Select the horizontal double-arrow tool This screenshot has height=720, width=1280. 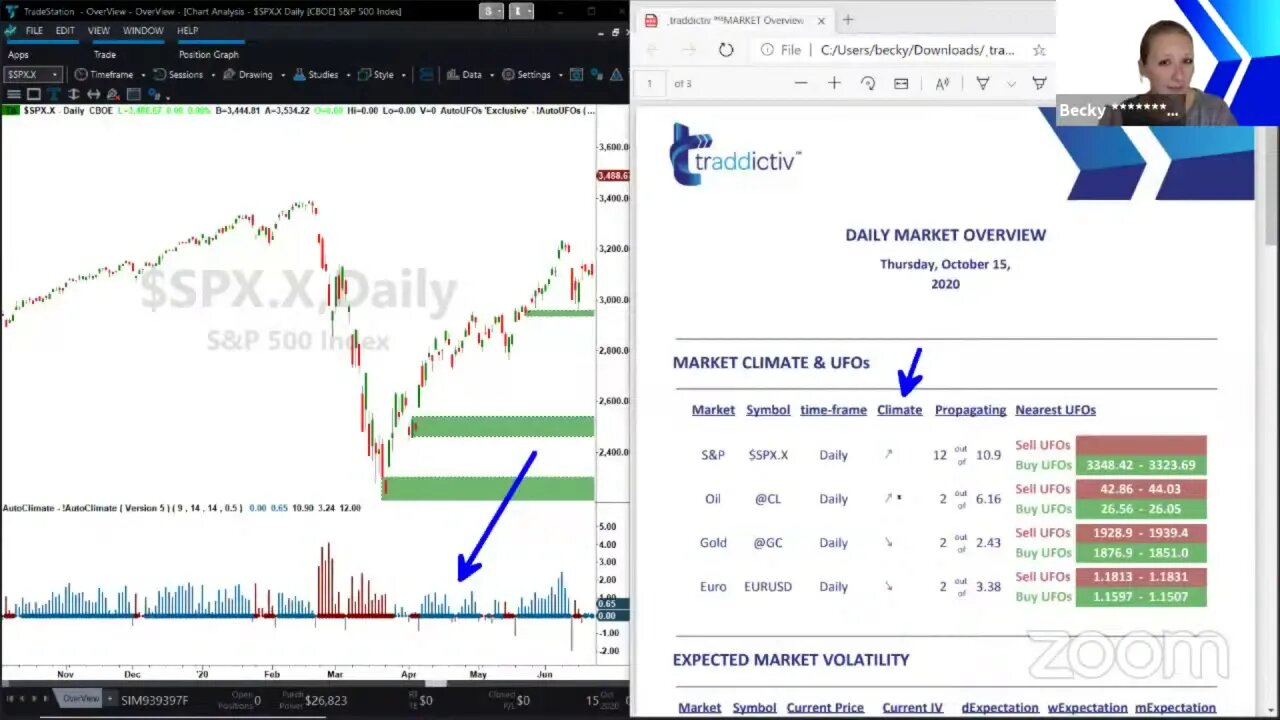click(x=94, y=94)
